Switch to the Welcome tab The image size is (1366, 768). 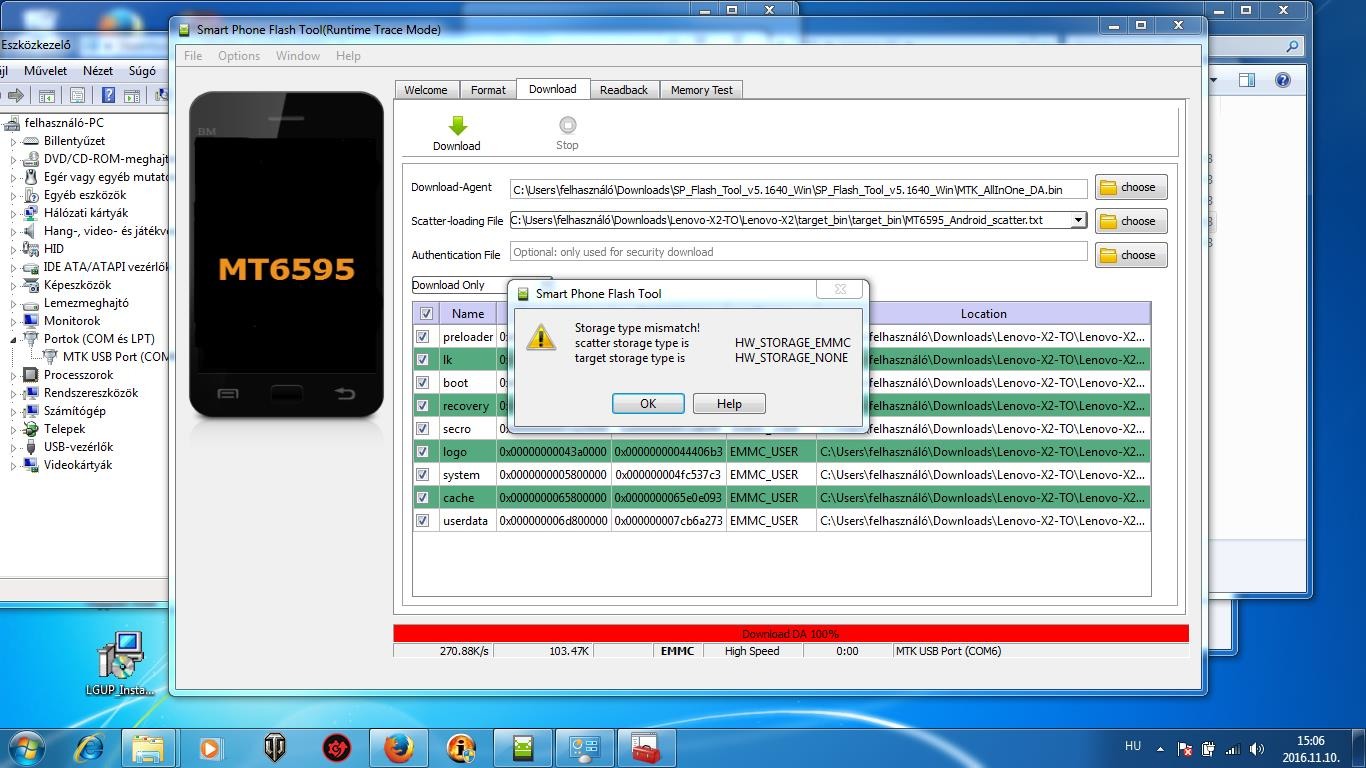pos(426,90)
